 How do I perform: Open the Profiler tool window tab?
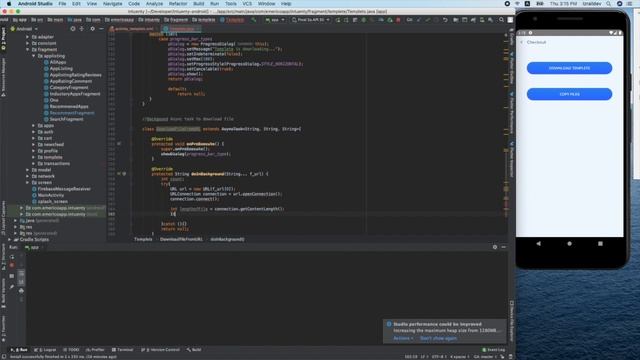pyautogui.click(x=95, y=350)
